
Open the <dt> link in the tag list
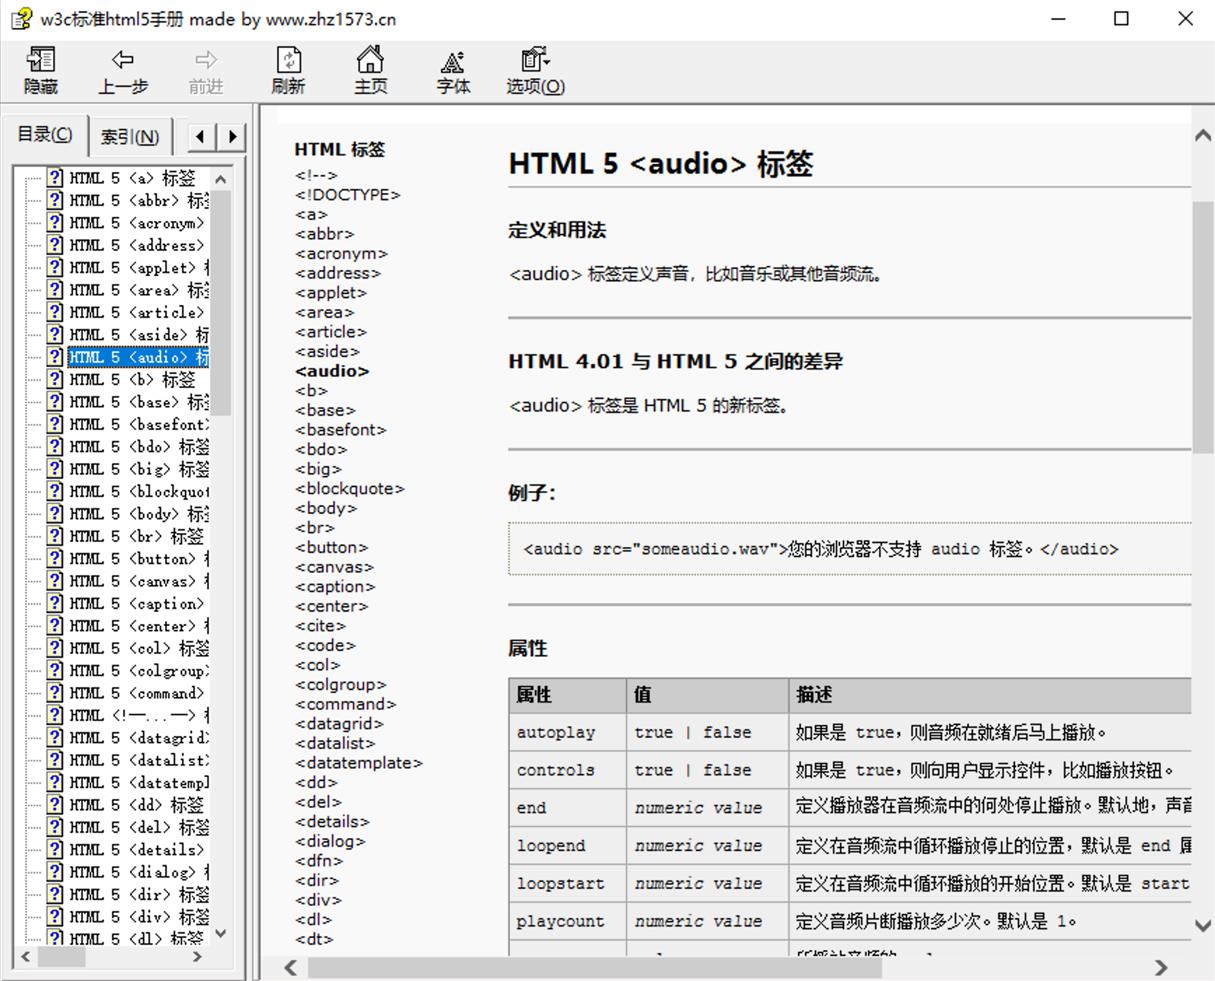tap(314, 939)
